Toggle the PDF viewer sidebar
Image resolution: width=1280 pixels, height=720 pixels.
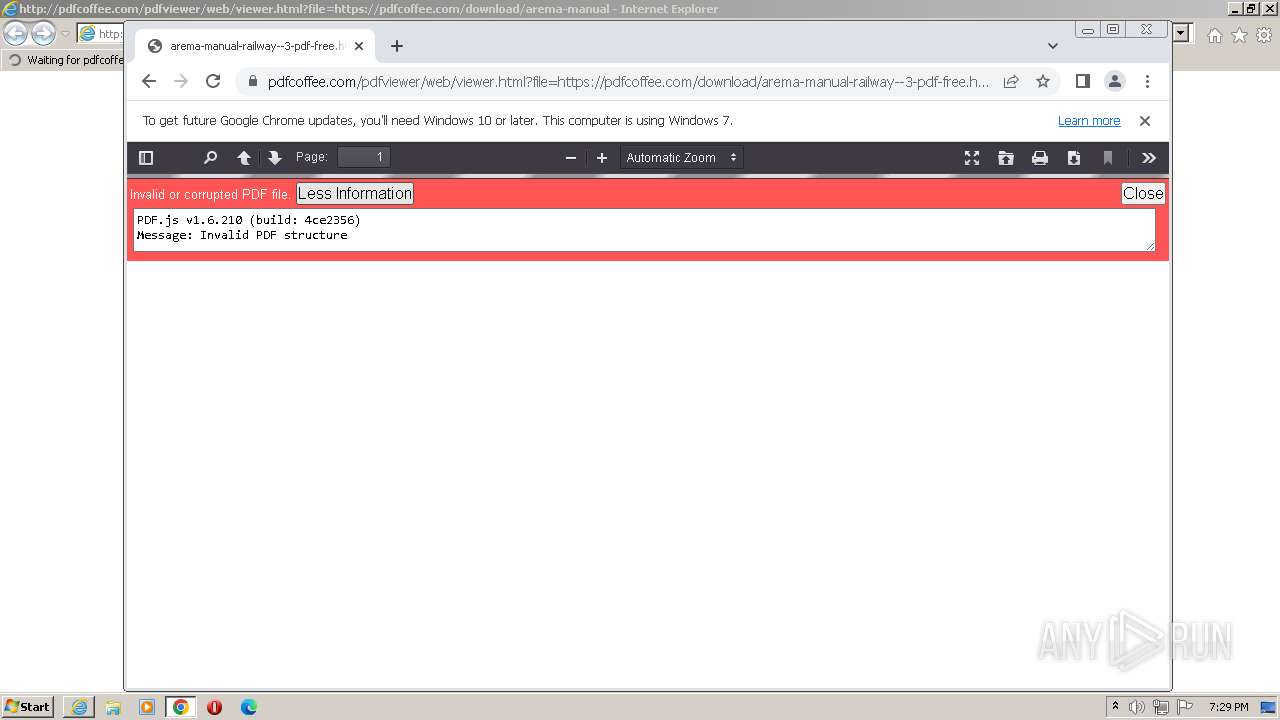coord(146,158)
